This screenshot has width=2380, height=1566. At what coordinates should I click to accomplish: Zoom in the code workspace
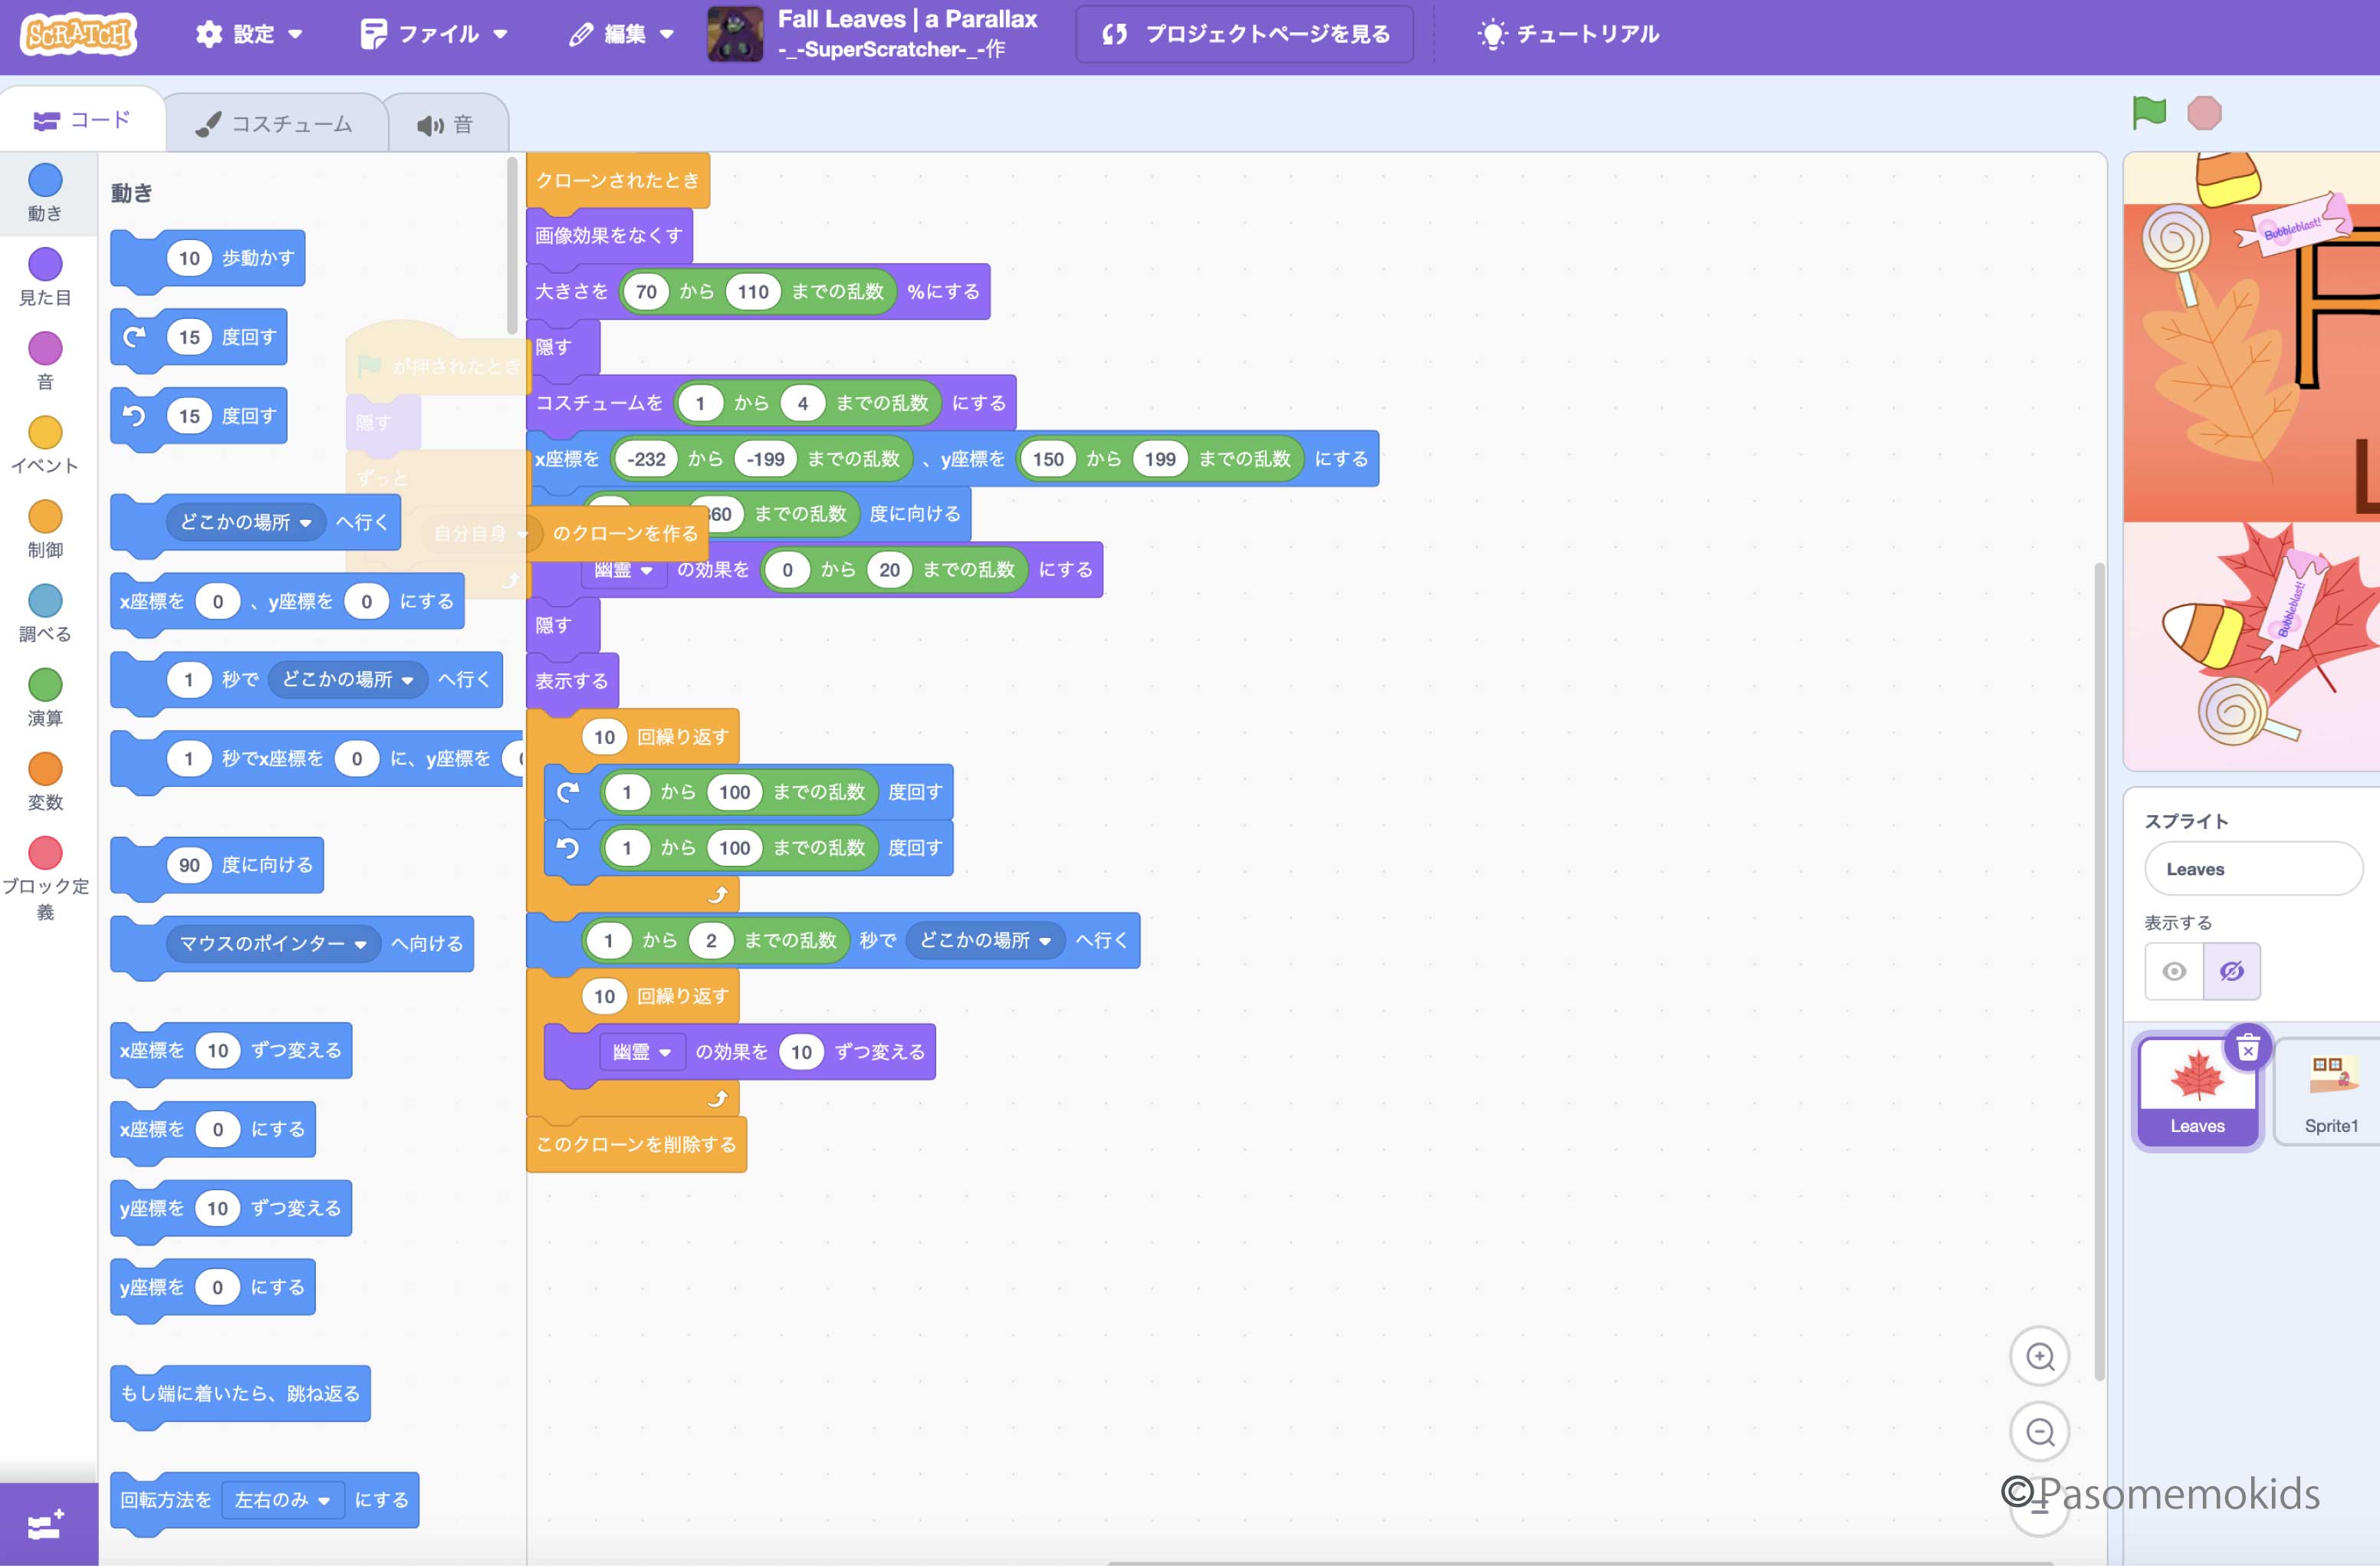coord(2040,1356)
